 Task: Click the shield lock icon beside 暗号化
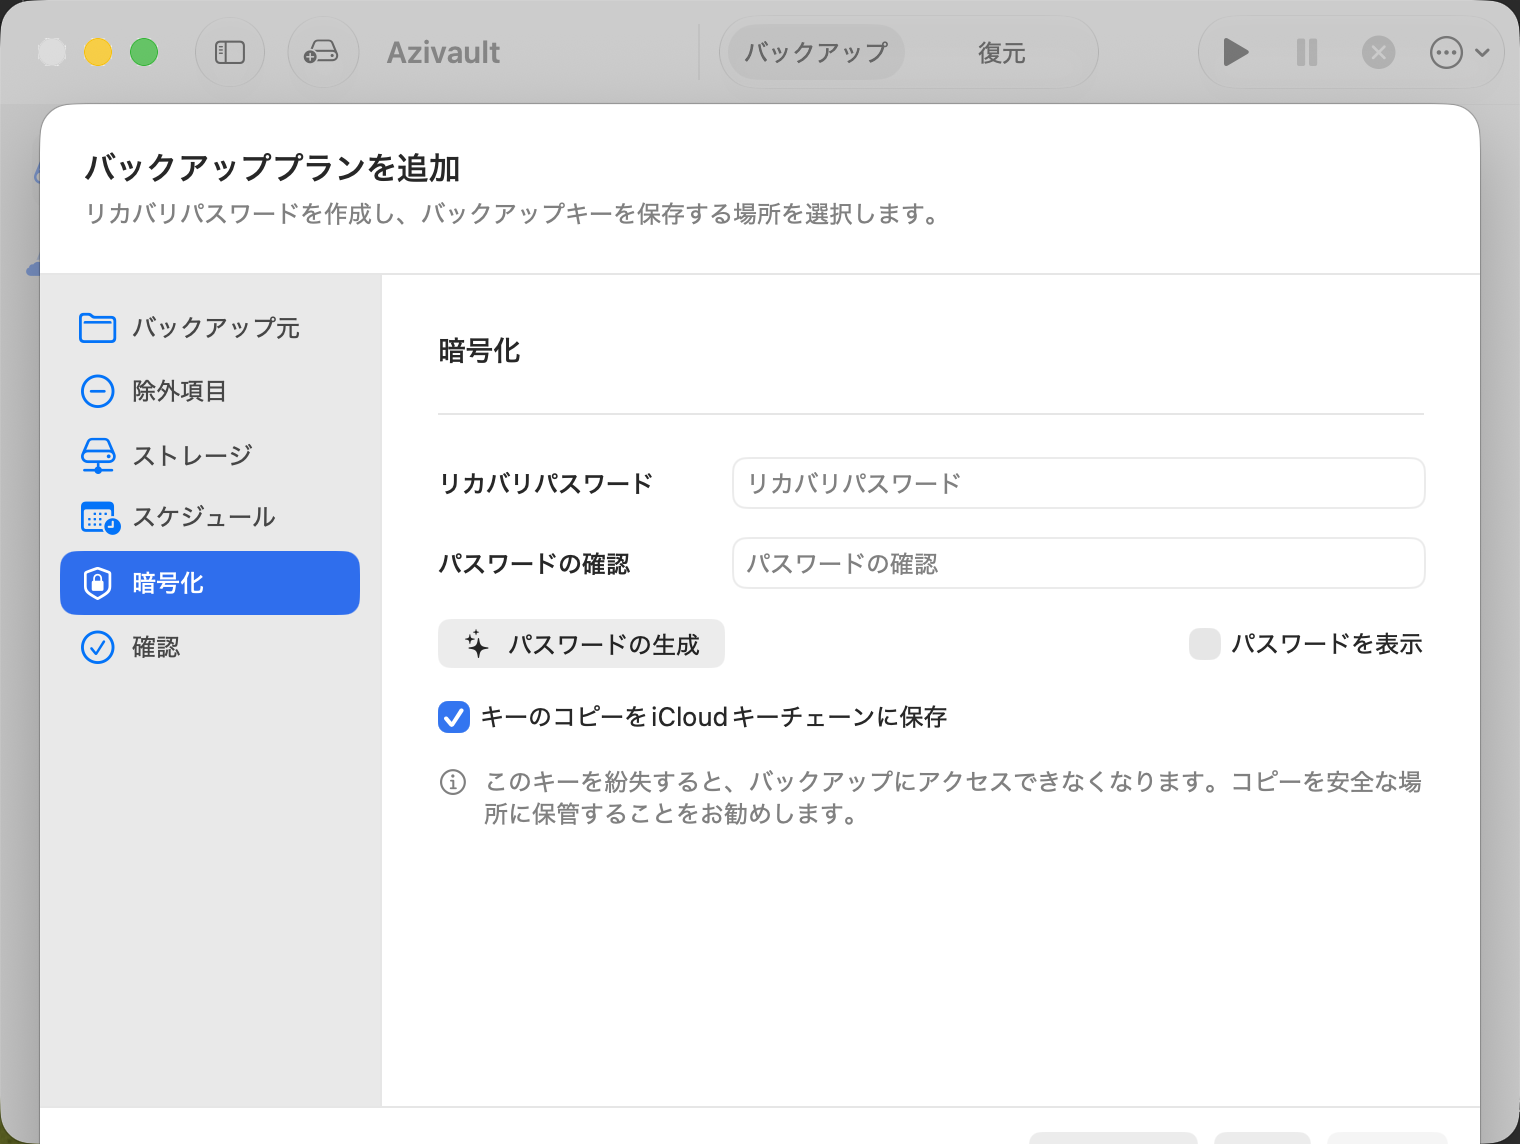click(97, 583)
